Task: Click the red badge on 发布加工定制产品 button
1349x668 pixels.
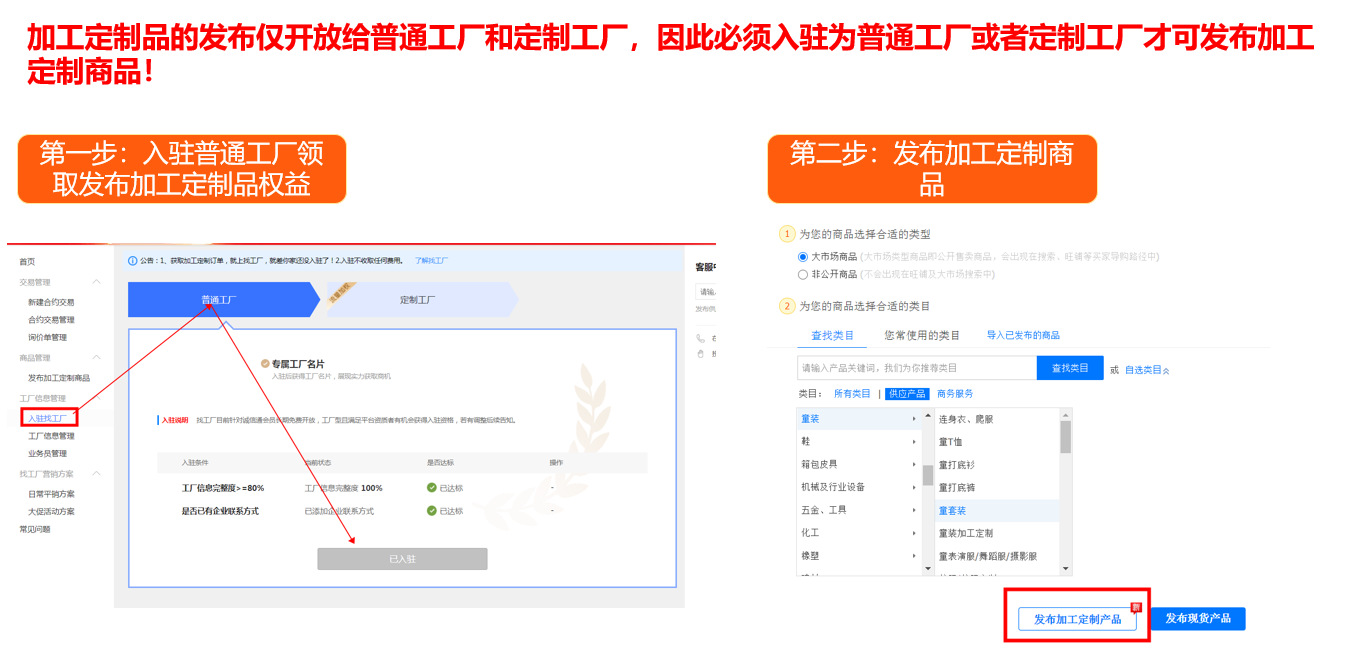Action: (1135, 605)
